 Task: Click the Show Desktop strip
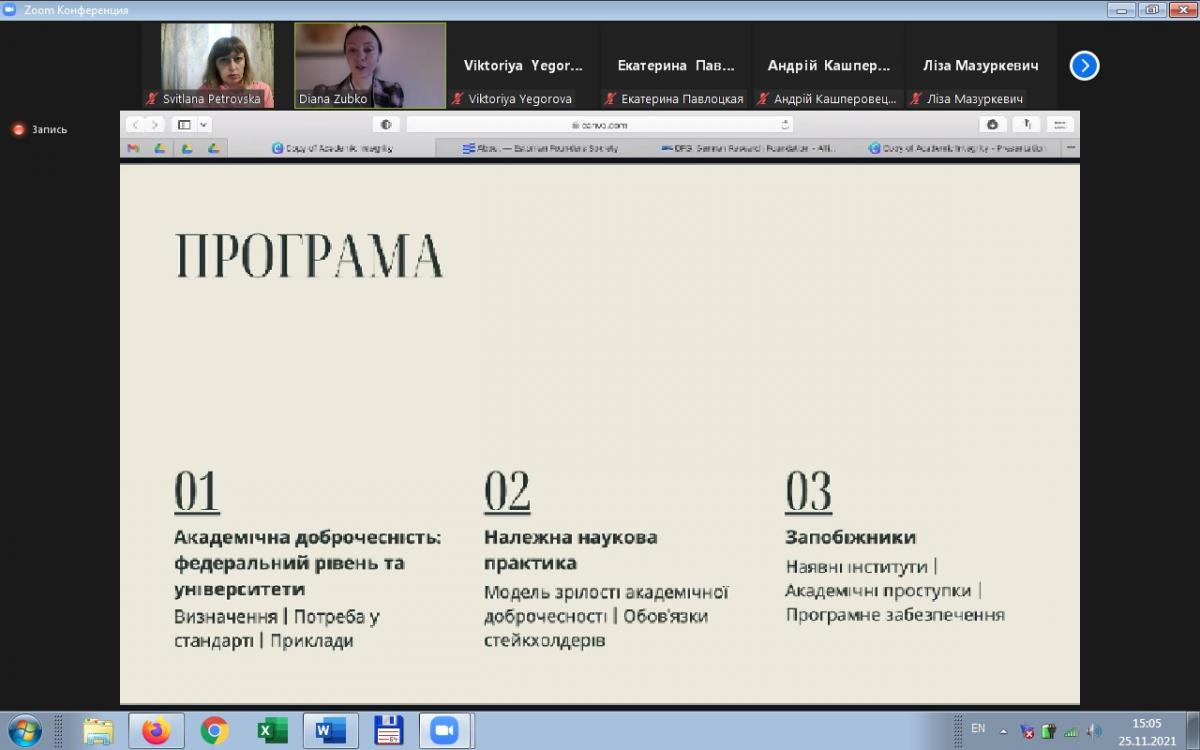(x=1192, y=731)
